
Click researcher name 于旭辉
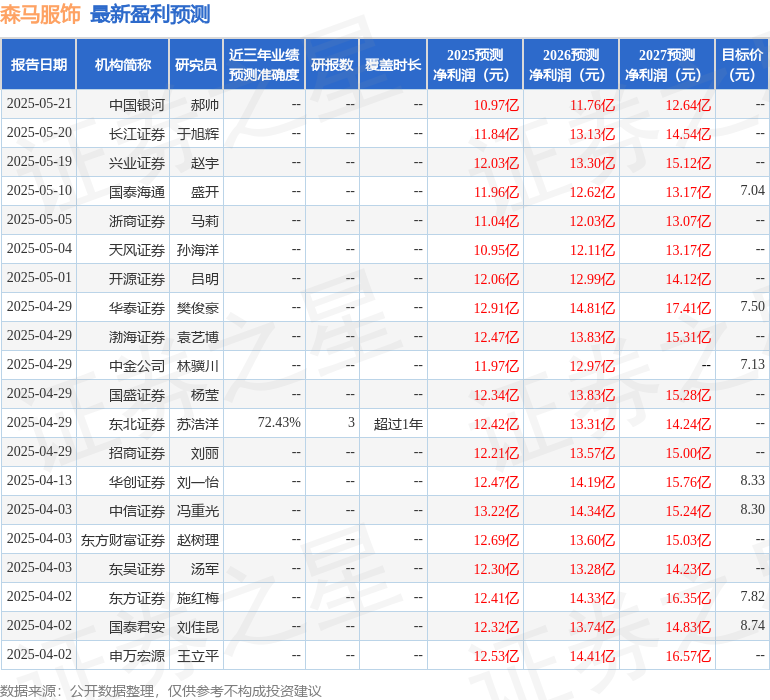(x=198, y=134)
